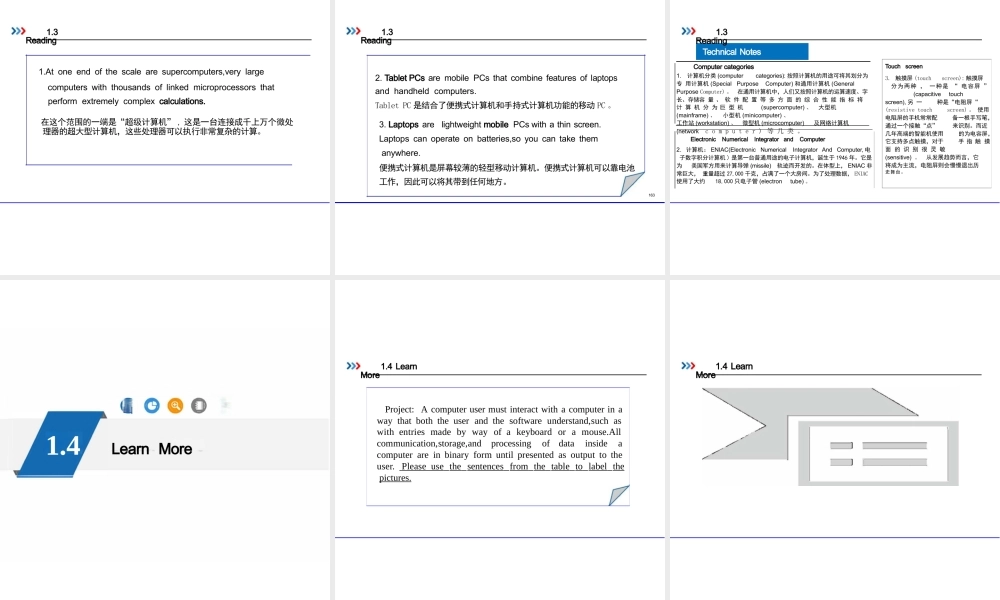This screenshot has width=1000, height=600.
Task: Click the page curl corner on the Project slide
Action: pos(619,495)
